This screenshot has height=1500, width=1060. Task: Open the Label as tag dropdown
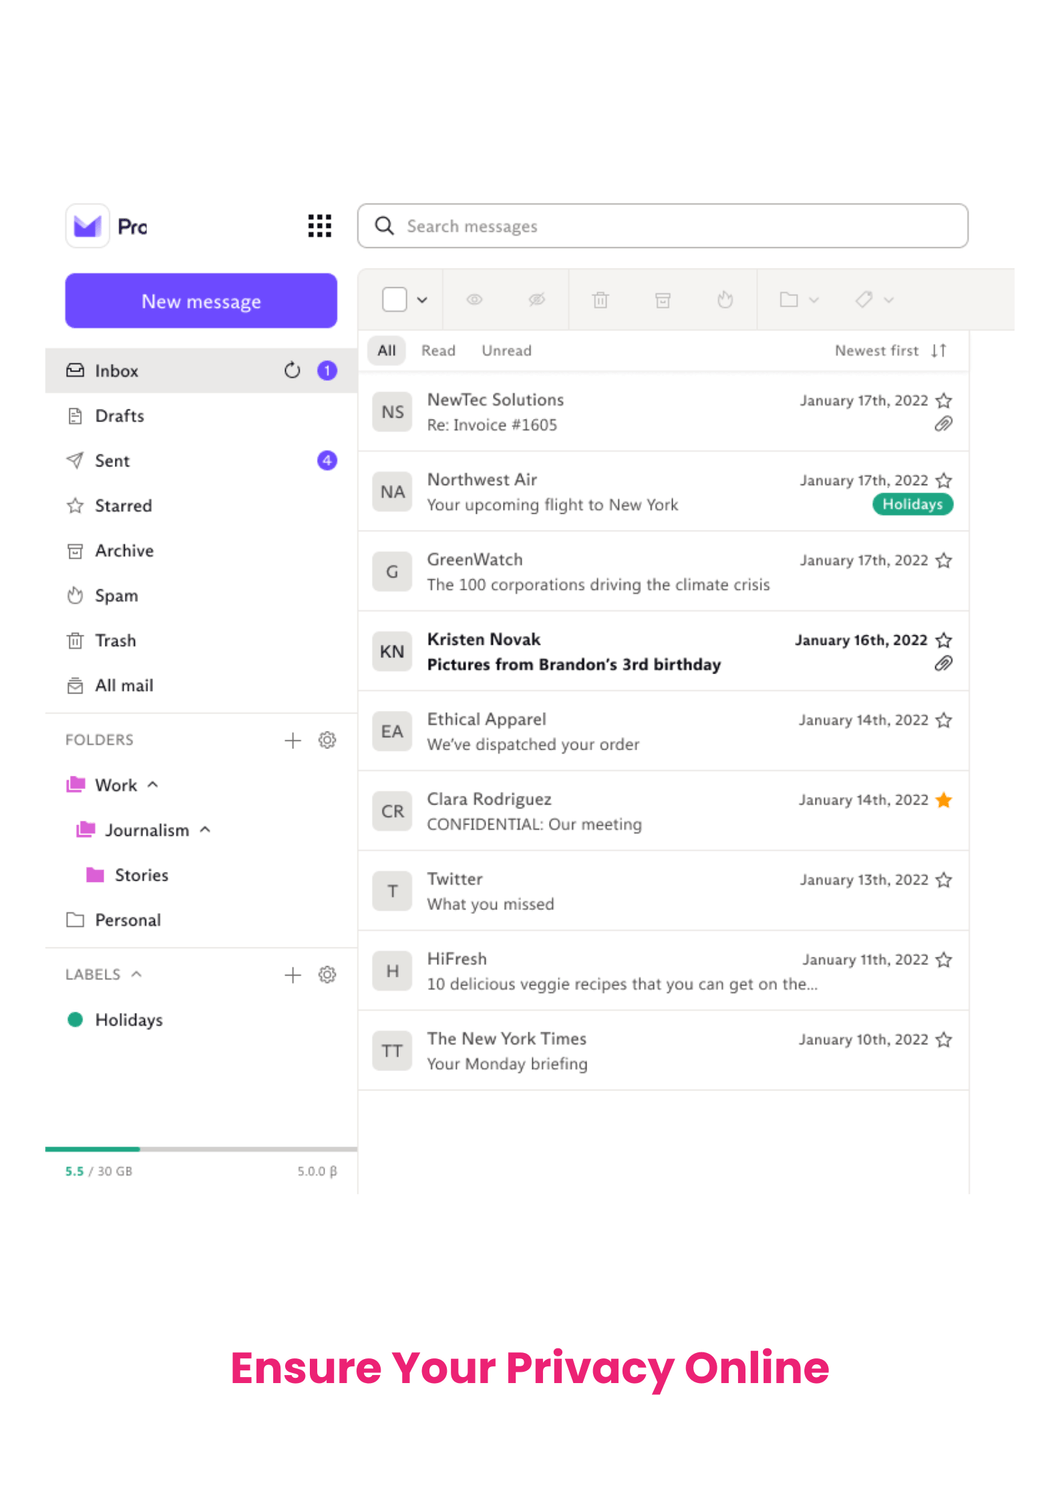pos(873,300)
